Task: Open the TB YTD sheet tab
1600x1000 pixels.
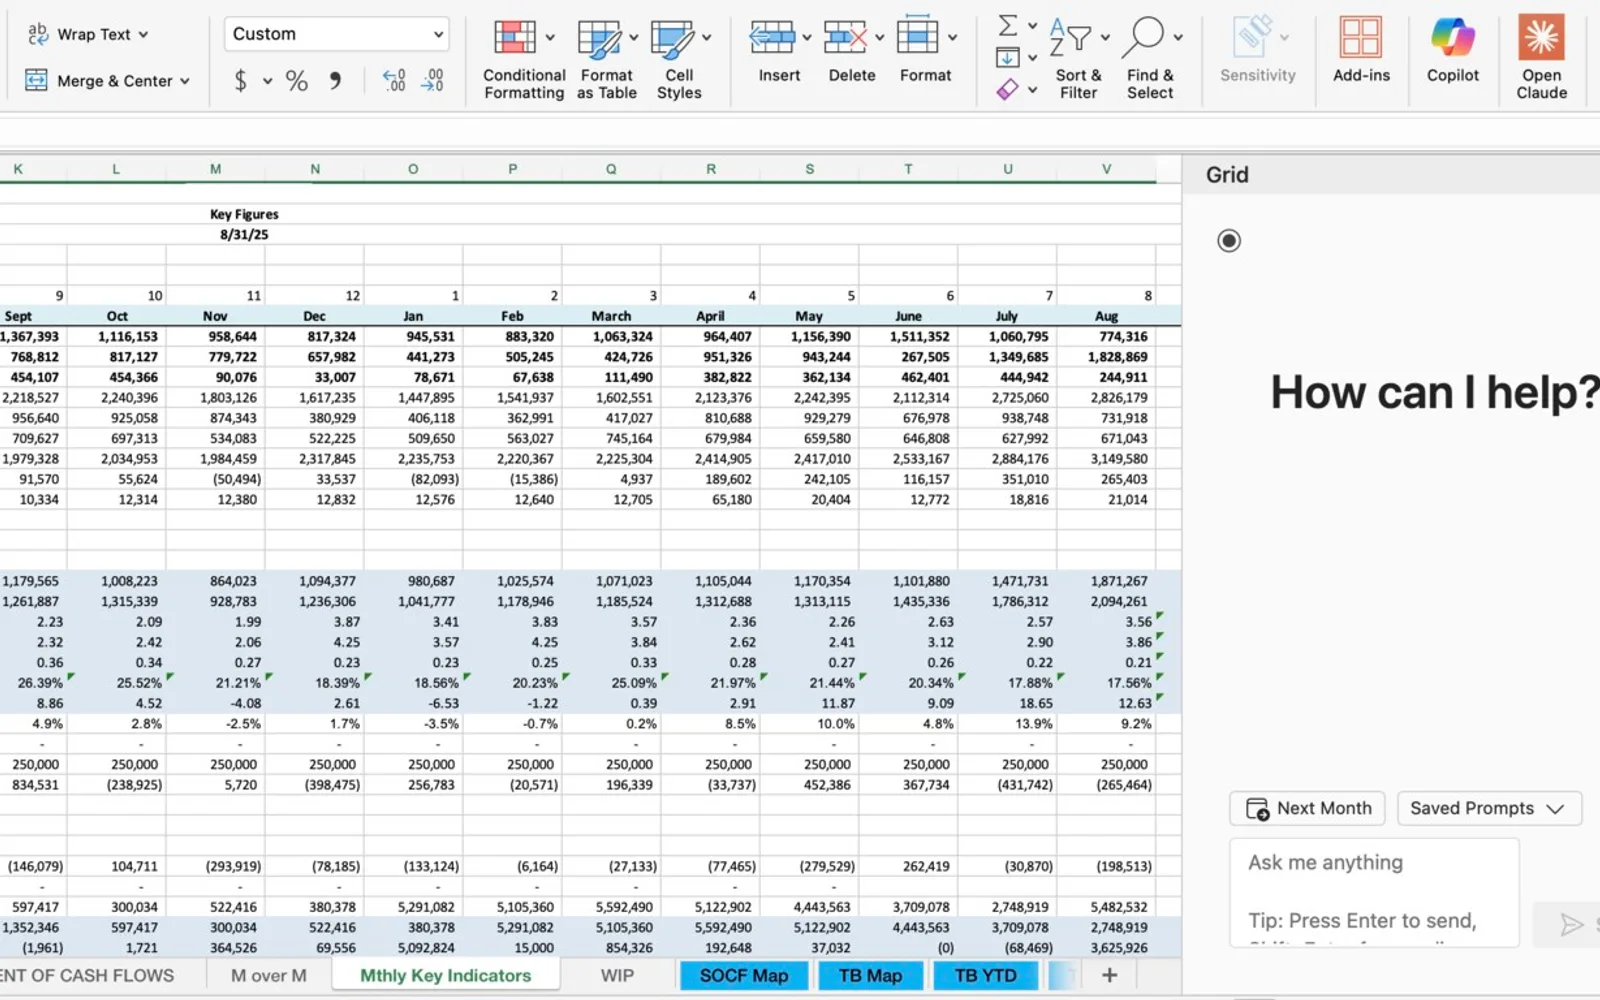Action: click(x=985, y=975)
